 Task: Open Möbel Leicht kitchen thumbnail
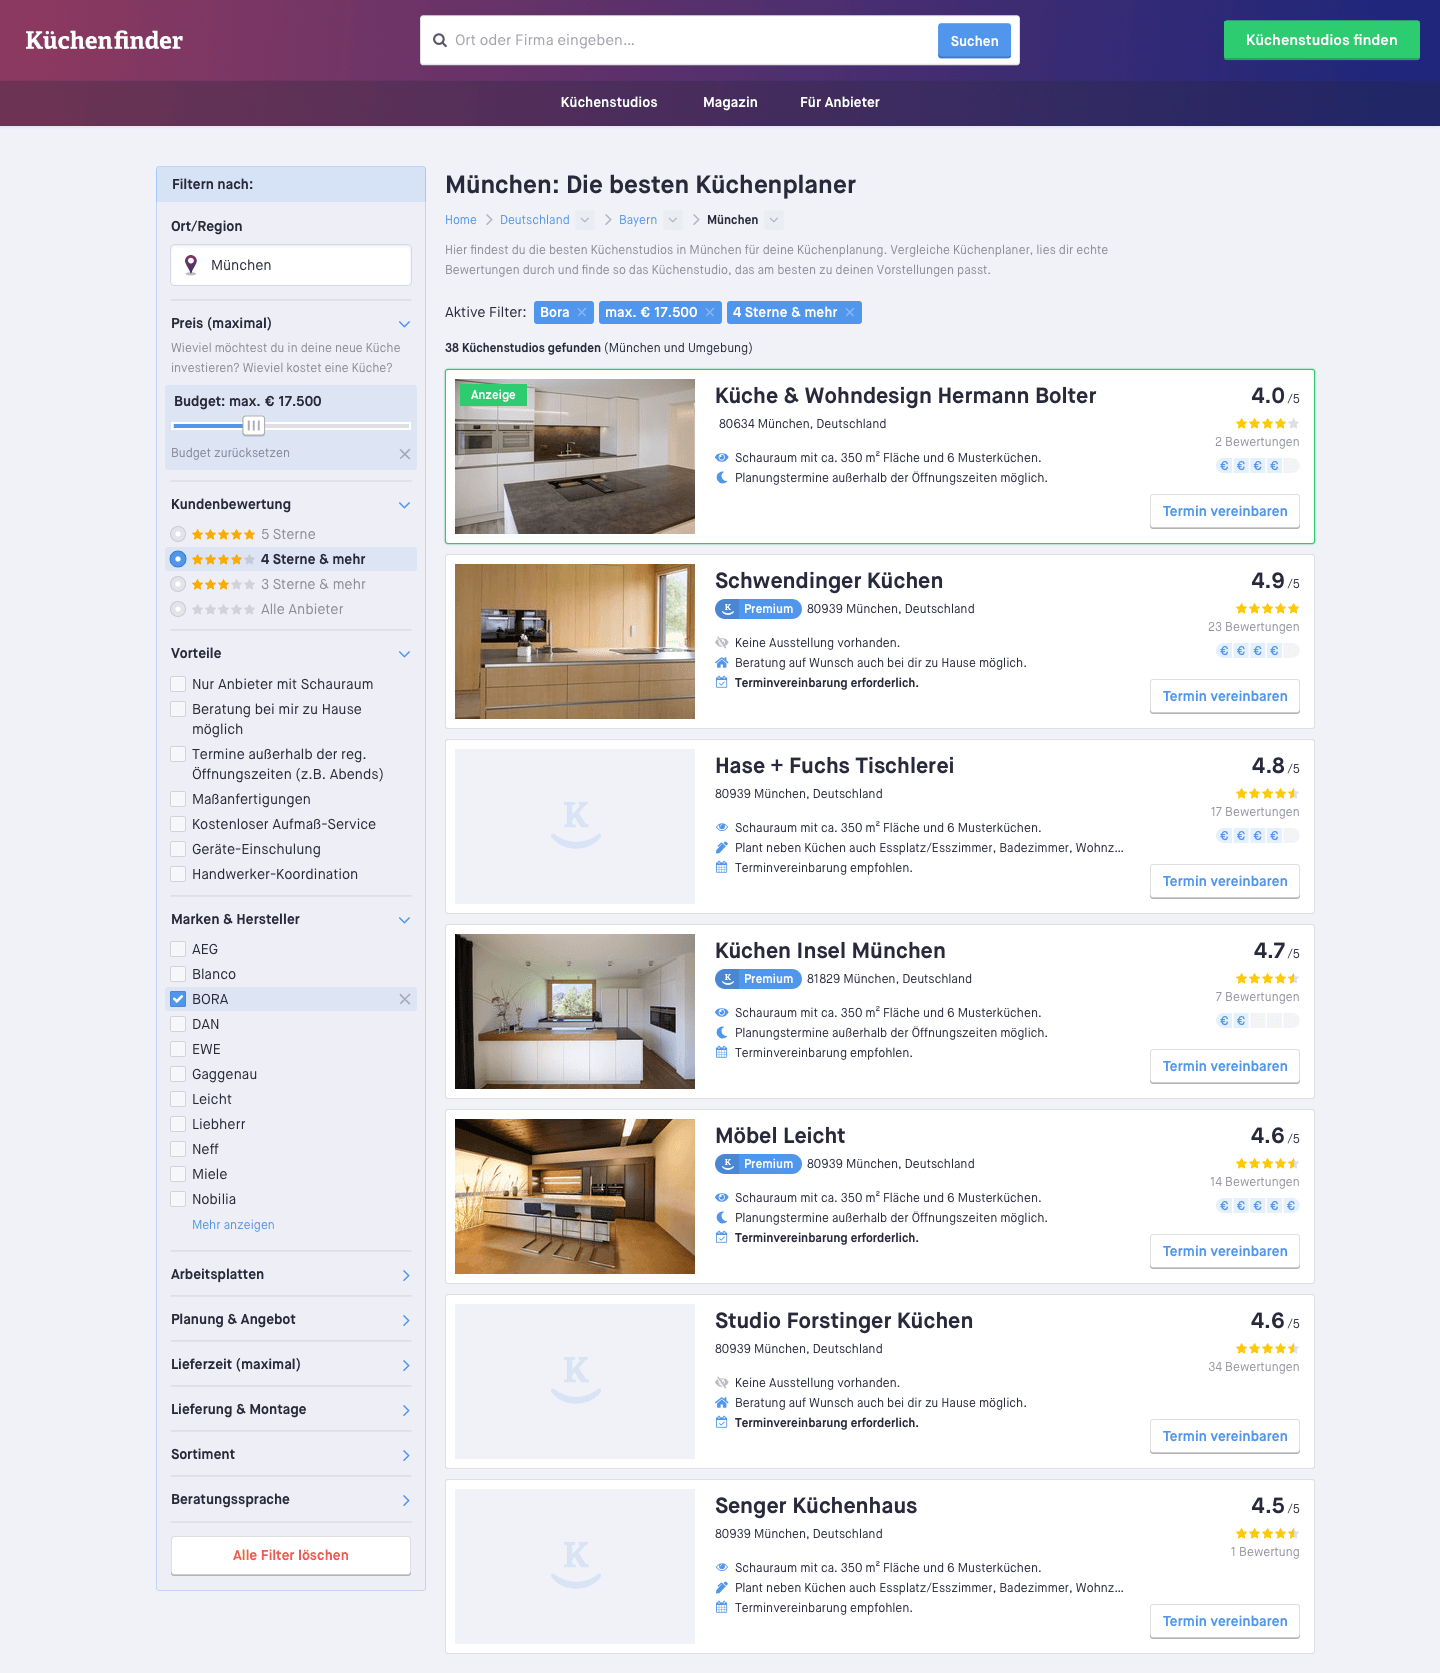click(575, 1196)
